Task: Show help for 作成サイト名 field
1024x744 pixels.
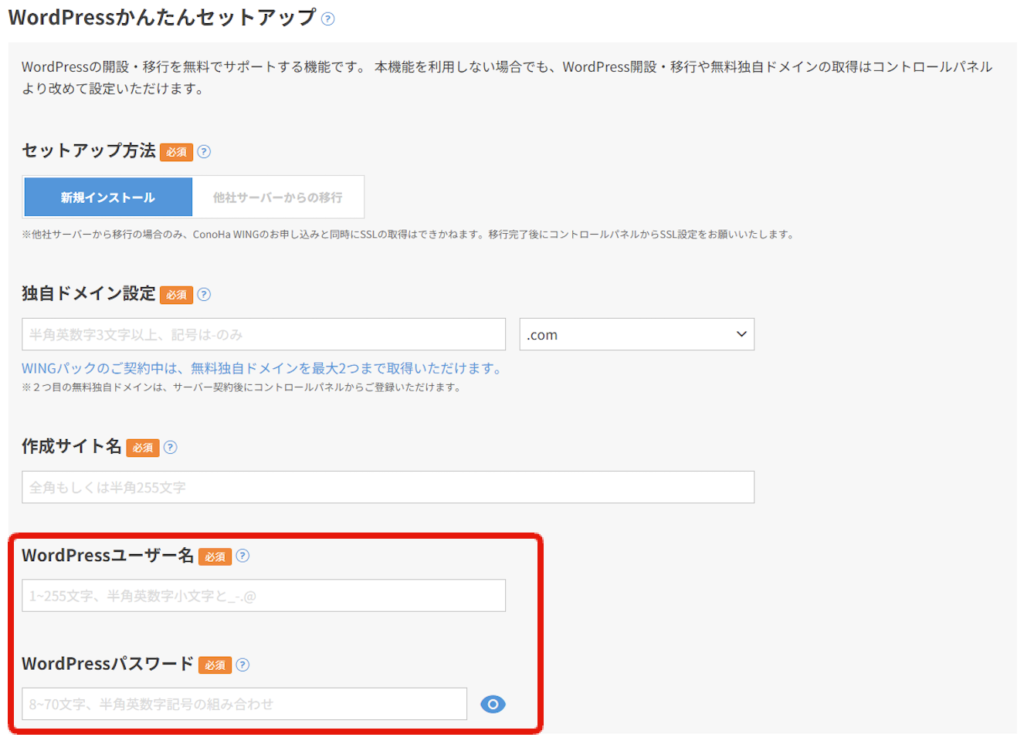Action: coord(170,448)
